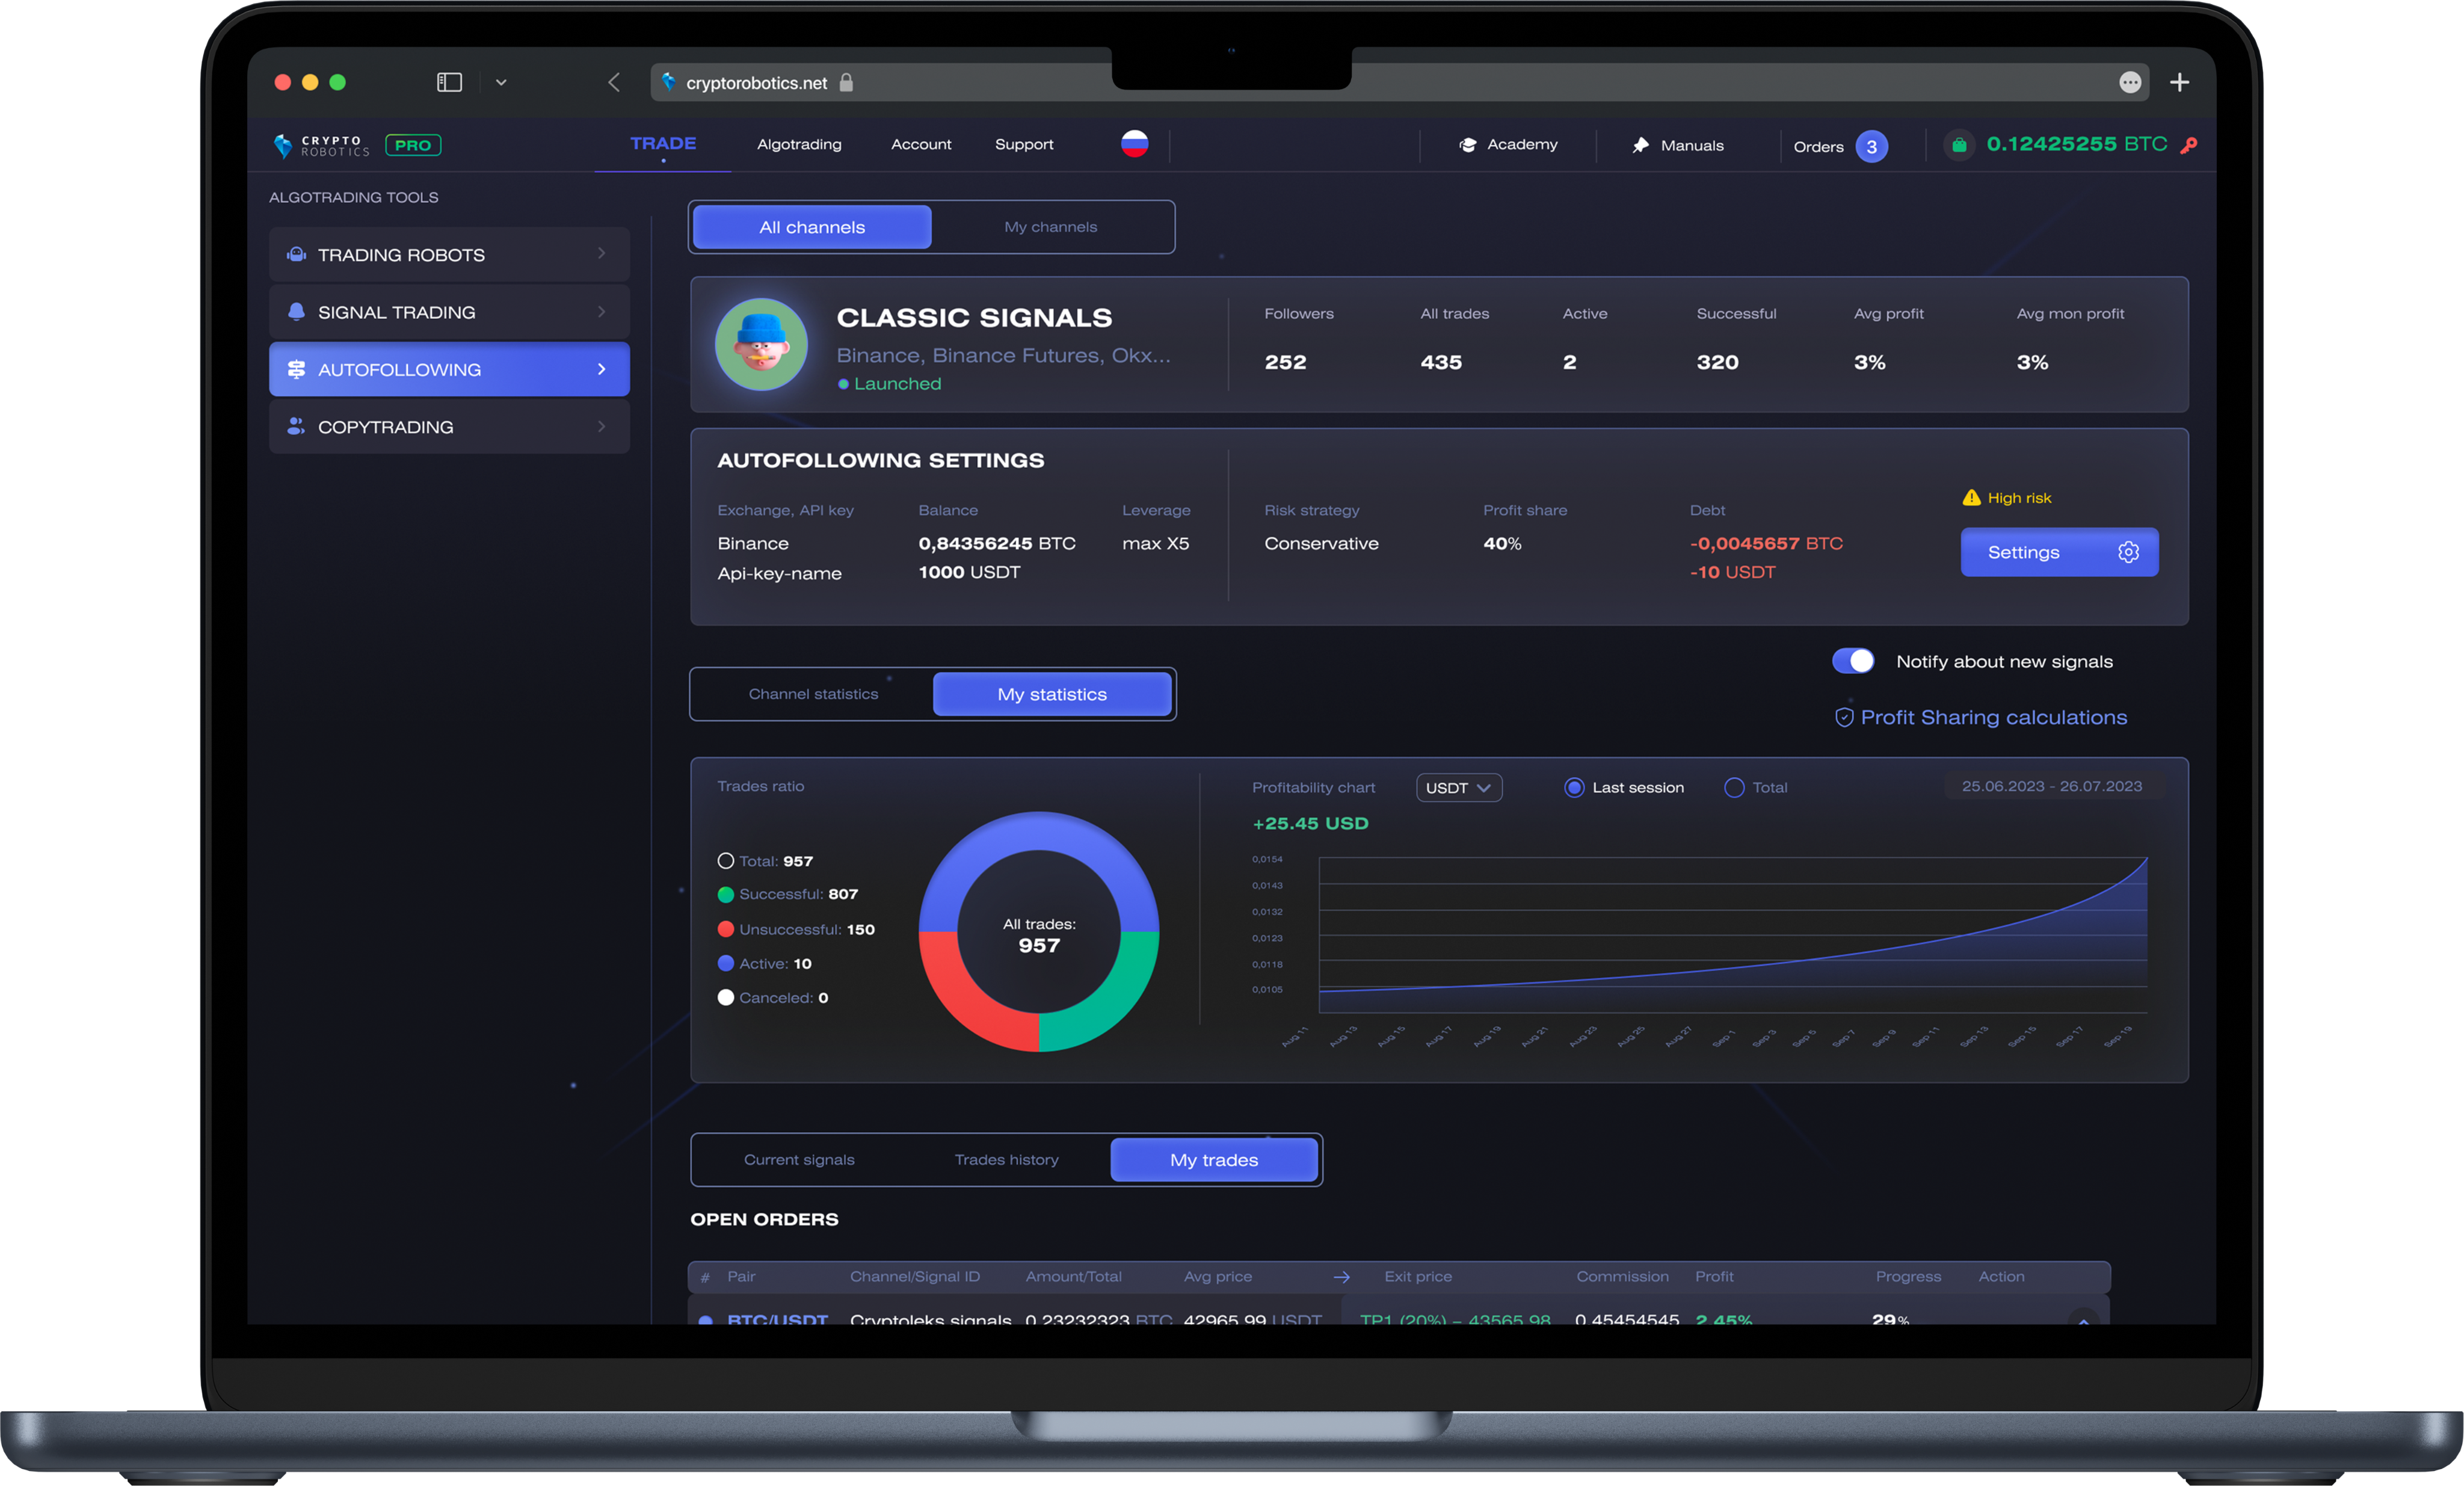Click the Classic Signals avatar
Image resolution: width=2464 pixels, height=1486 pixels.
[761, 344]
